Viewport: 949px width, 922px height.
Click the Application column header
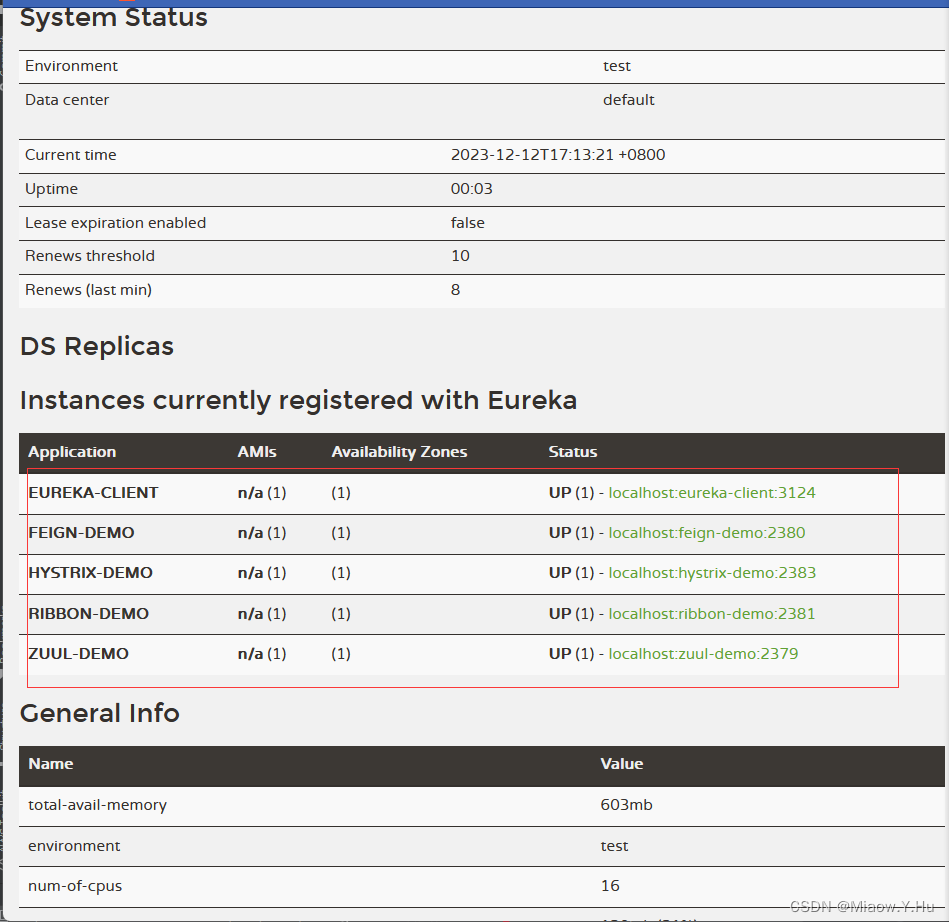(x=72, y=452)
